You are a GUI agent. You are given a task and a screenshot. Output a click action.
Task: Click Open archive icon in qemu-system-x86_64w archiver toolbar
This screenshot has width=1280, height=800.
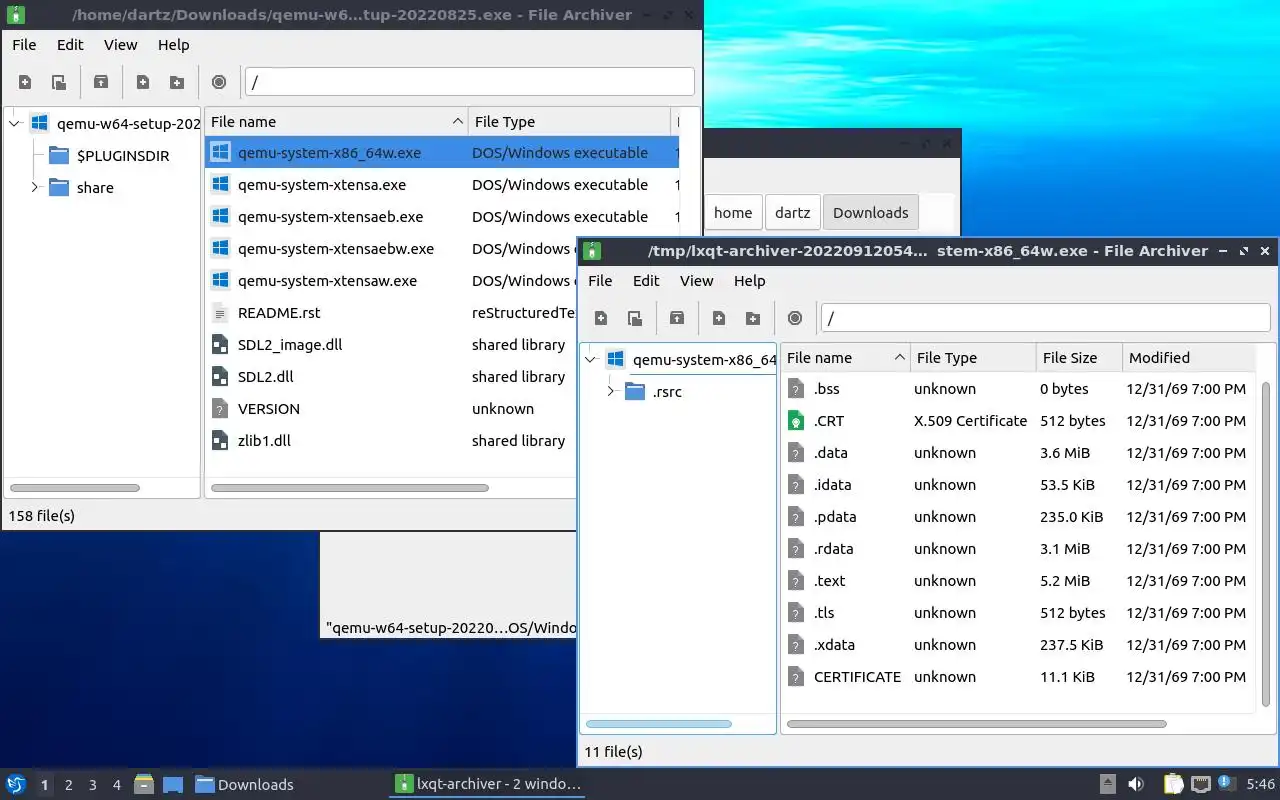(x=635, y=318)
